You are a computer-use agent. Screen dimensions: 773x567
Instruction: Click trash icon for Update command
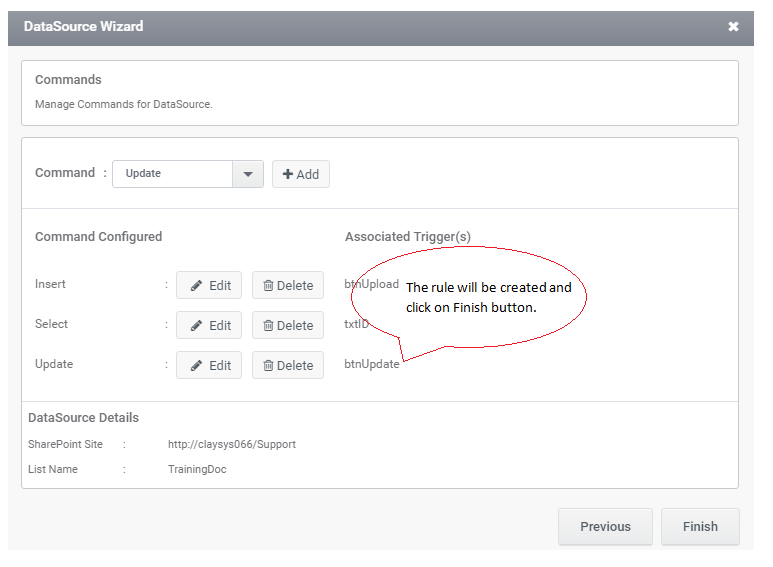[x=268, y=365]
